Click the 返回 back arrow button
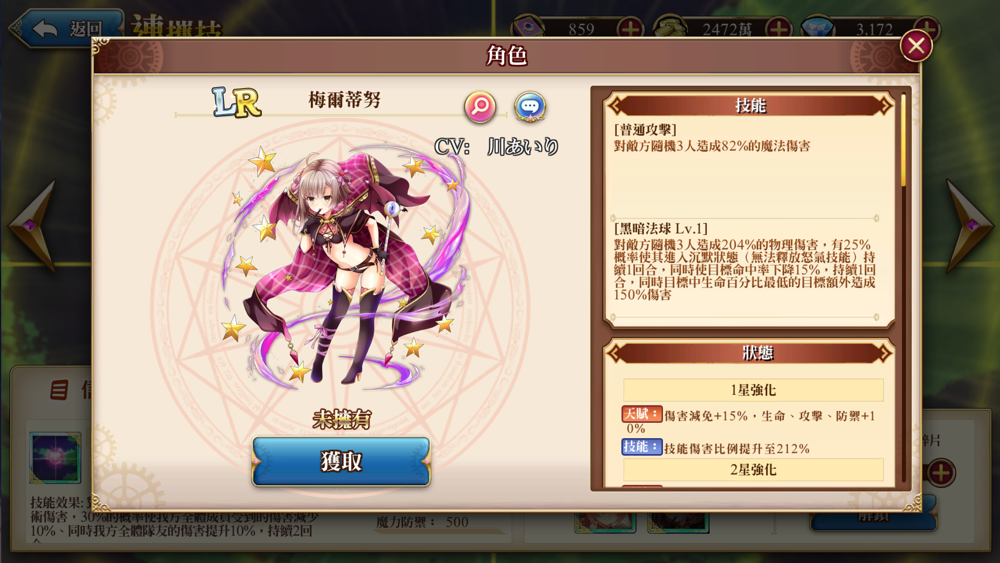Image resolution: width=1000 pixels, height=563 pixels. click(64, 28)
